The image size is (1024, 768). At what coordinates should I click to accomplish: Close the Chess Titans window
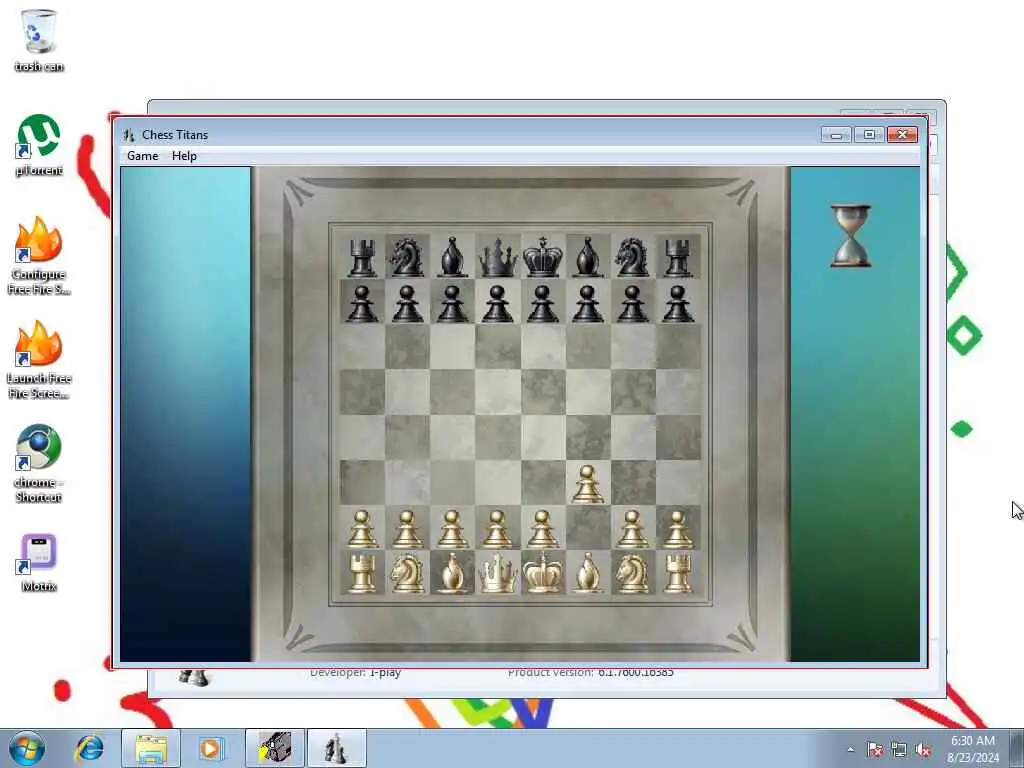pos(903,135)
